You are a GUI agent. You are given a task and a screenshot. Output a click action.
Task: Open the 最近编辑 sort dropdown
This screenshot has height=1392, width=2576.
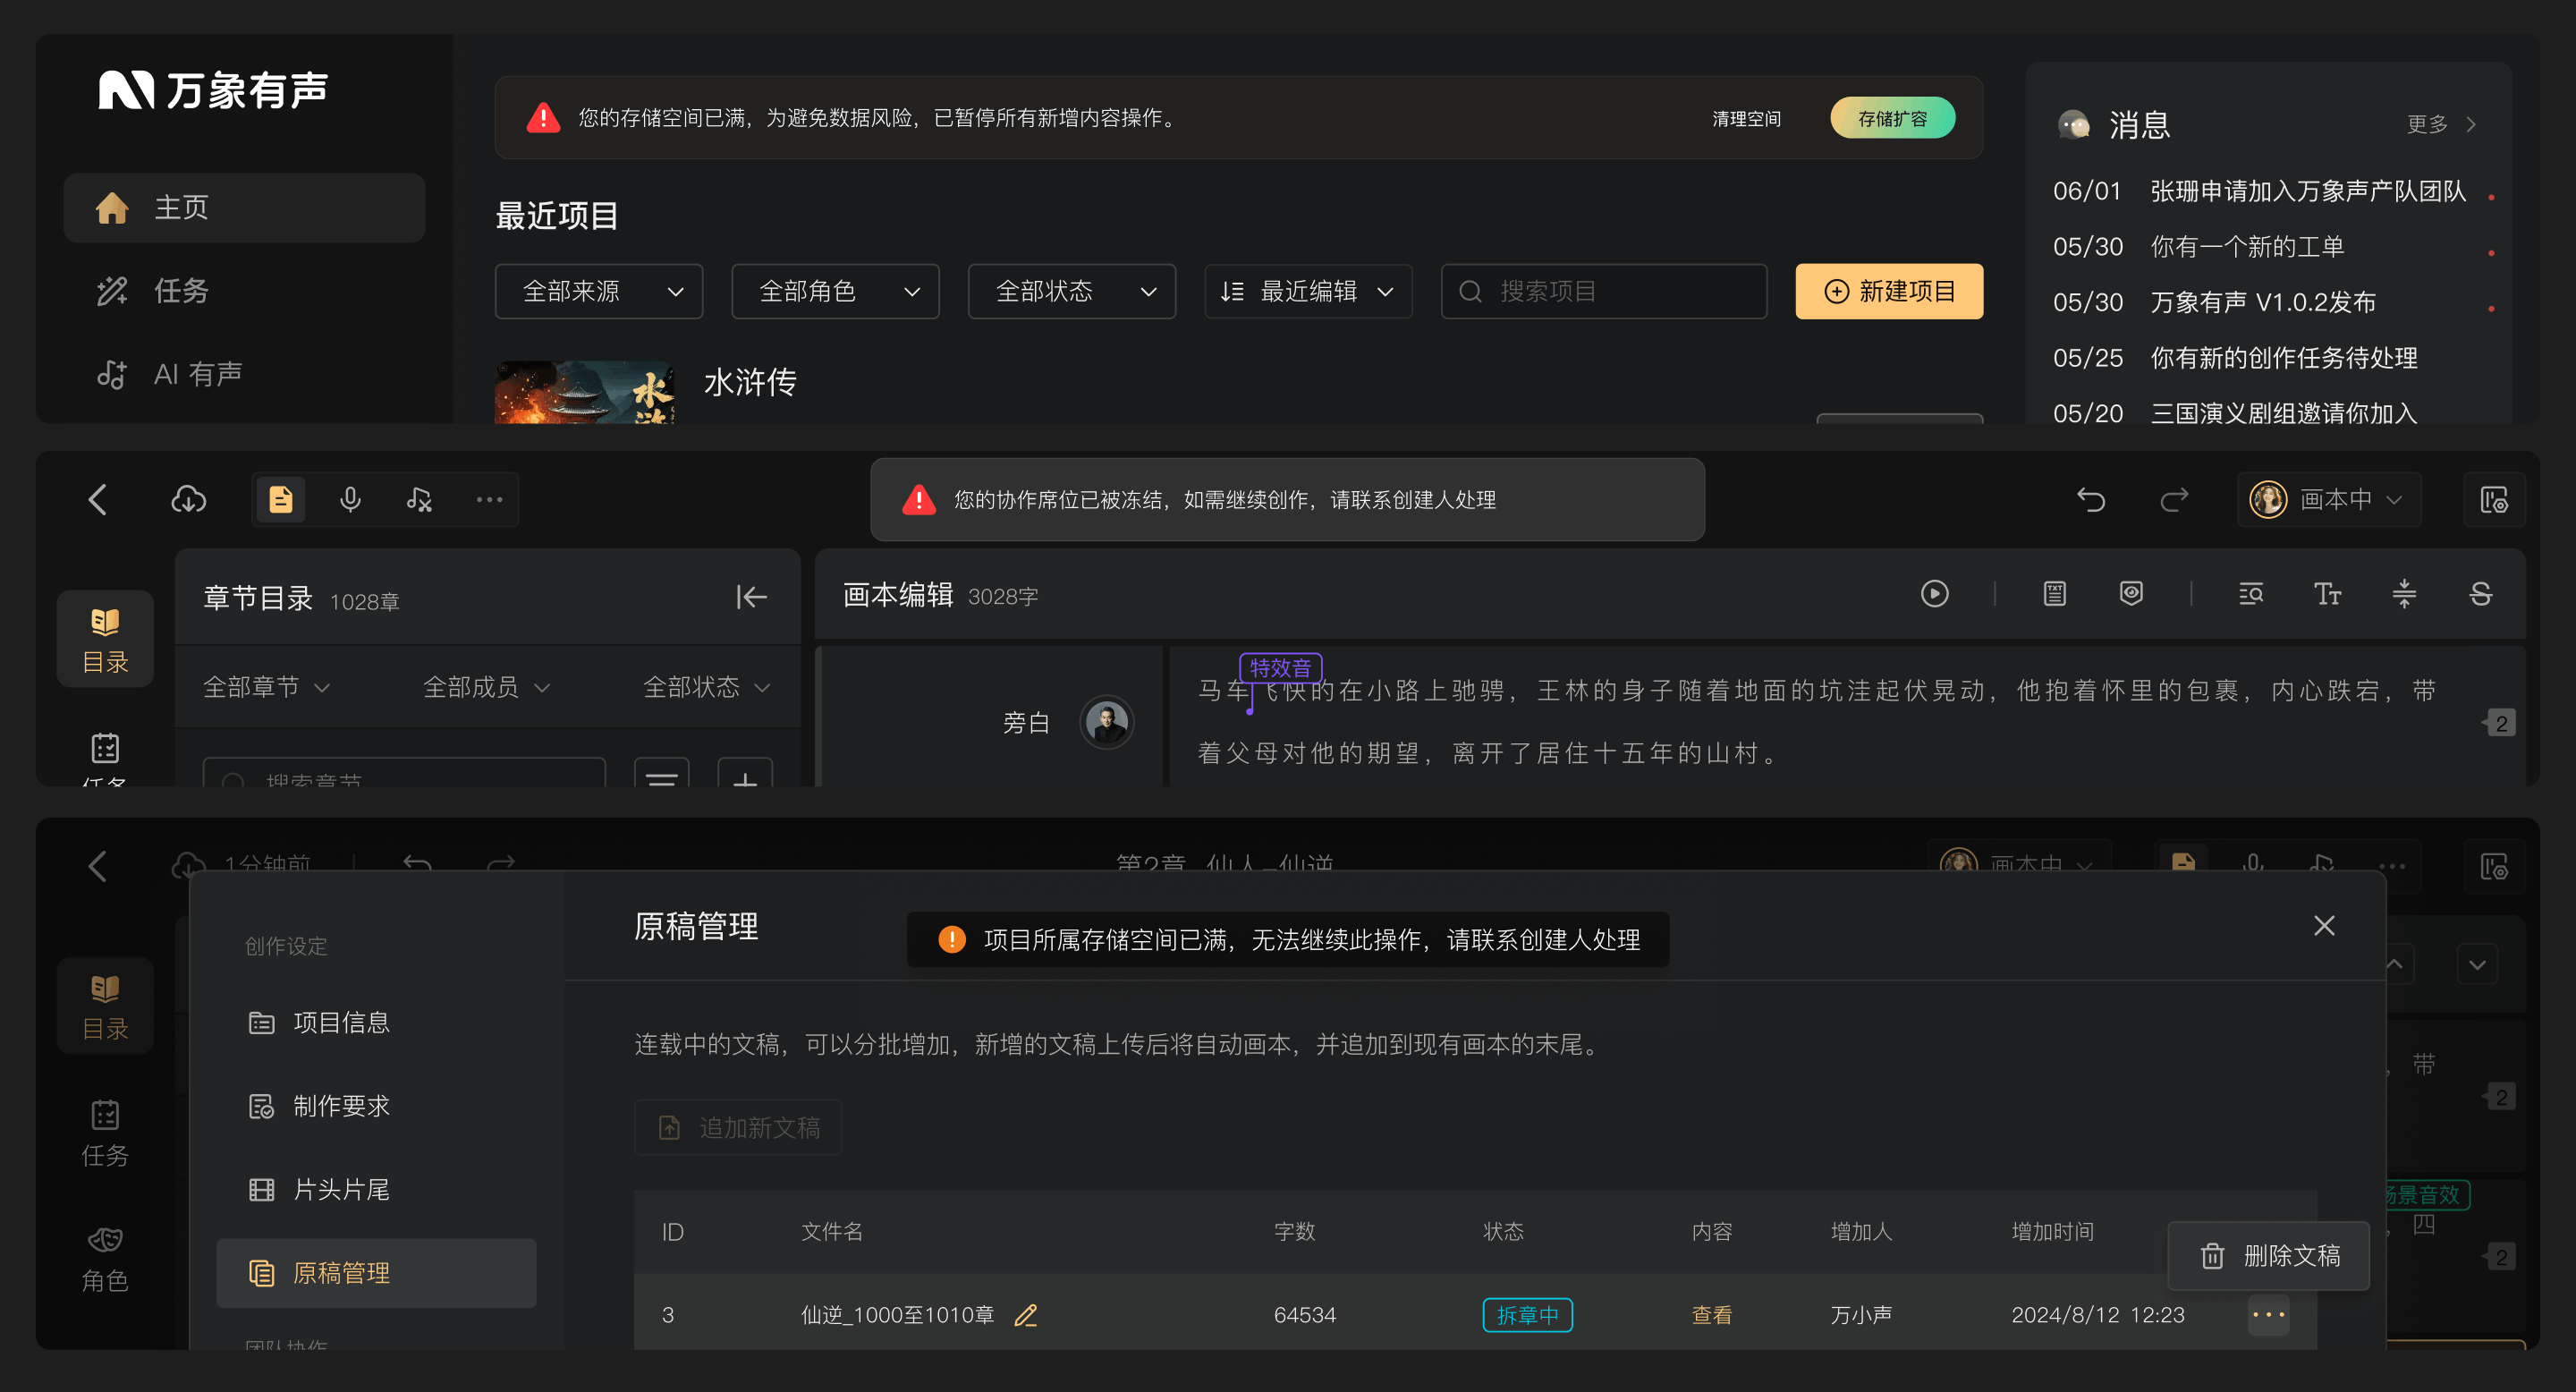tap(1308, 291)
